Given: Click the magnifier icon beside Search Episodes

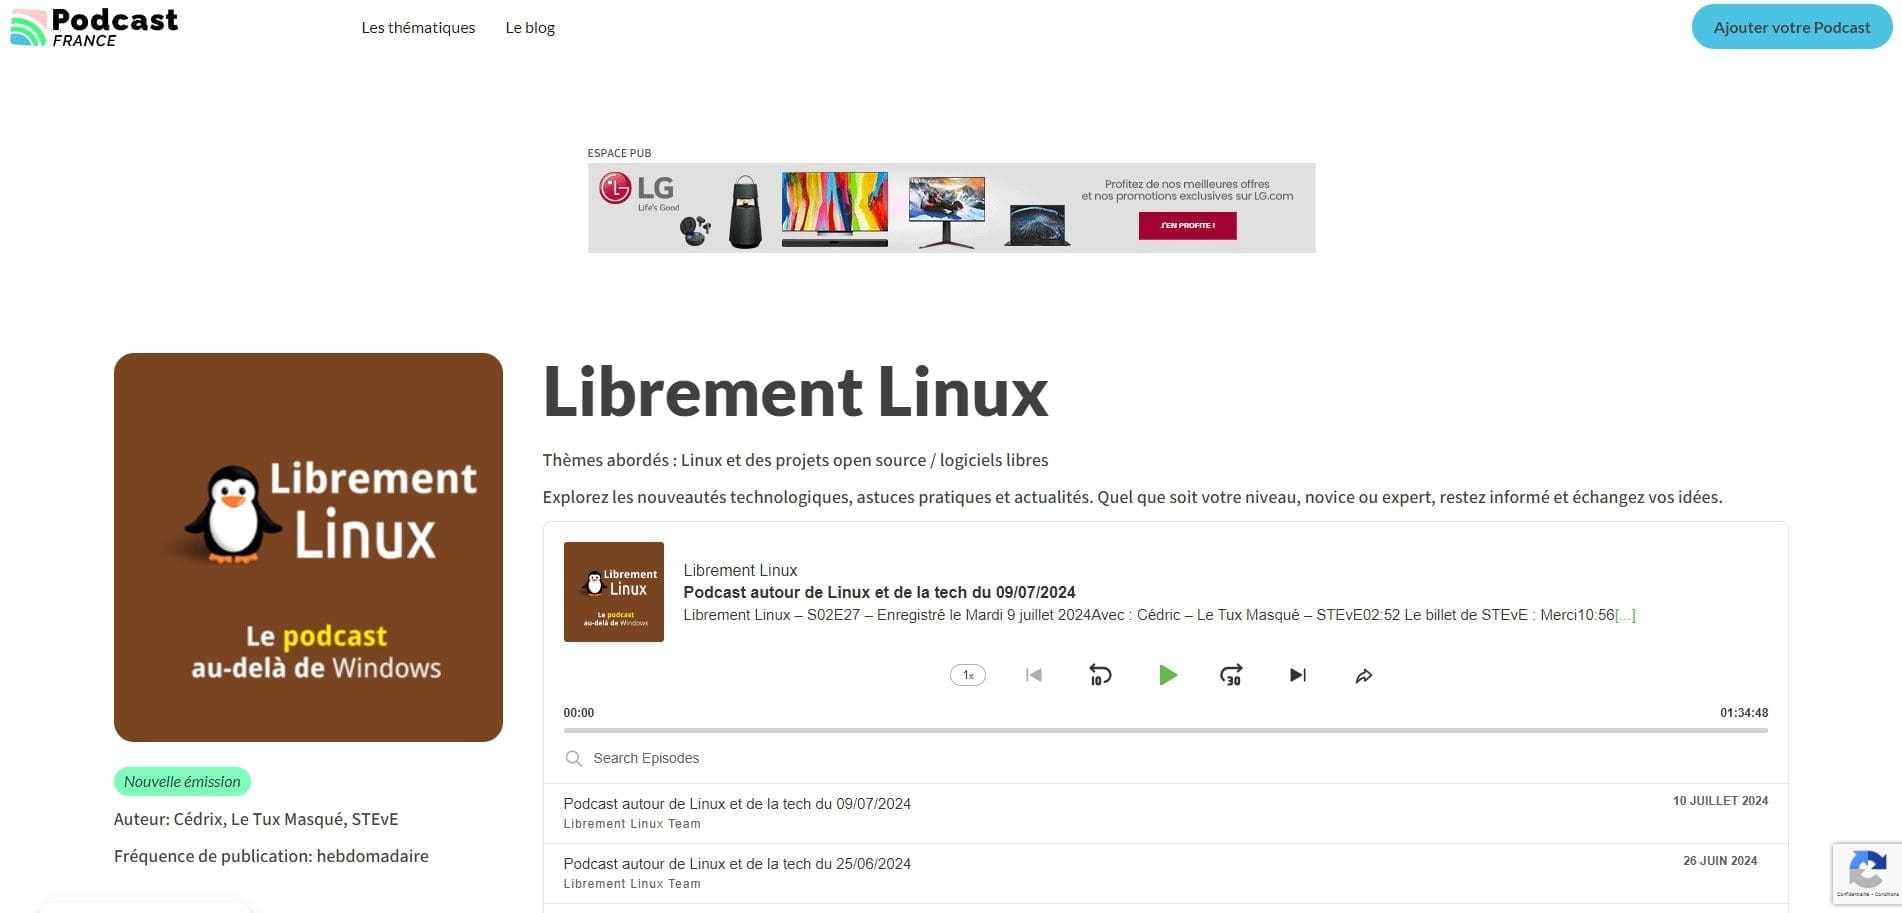Looking at the screenshot, I should (573, 759).
